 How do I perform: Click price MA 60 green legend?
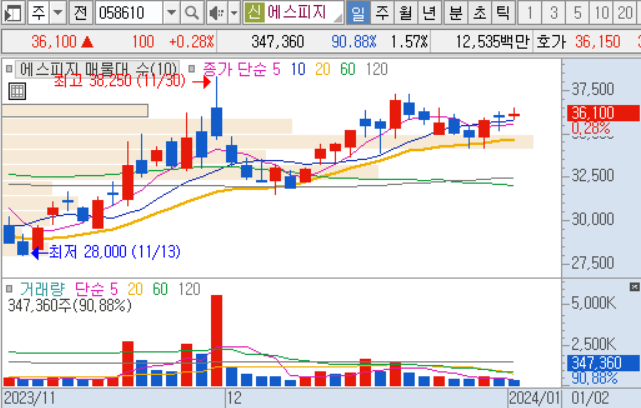coord(347,69)
